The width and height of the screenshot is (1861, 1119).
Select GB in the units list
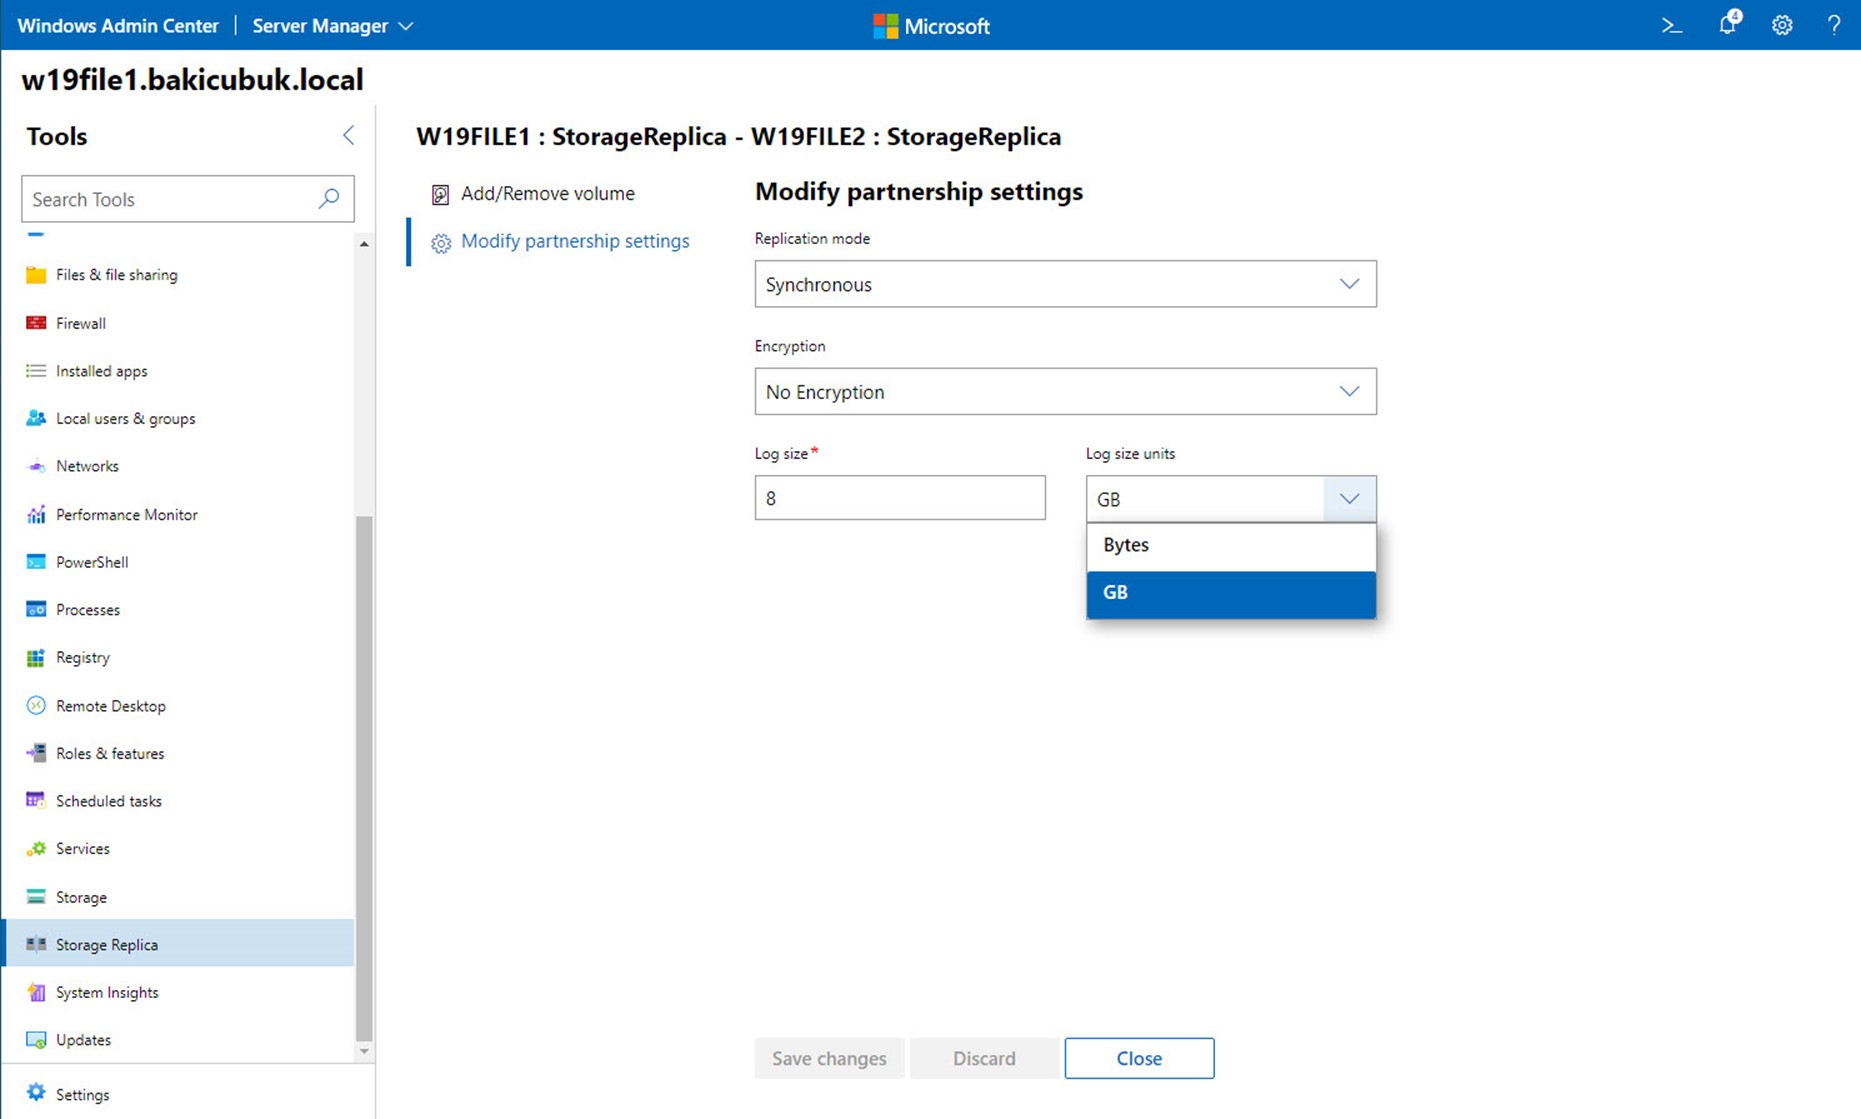(1231, 593)
